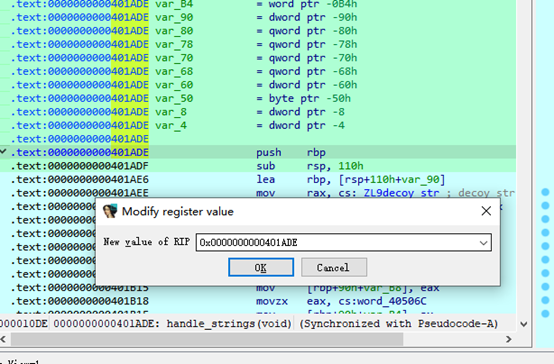Click the vertical scrollbar down arrow
The height and width of the screenshot is (364, 554).
pos(524,324)
